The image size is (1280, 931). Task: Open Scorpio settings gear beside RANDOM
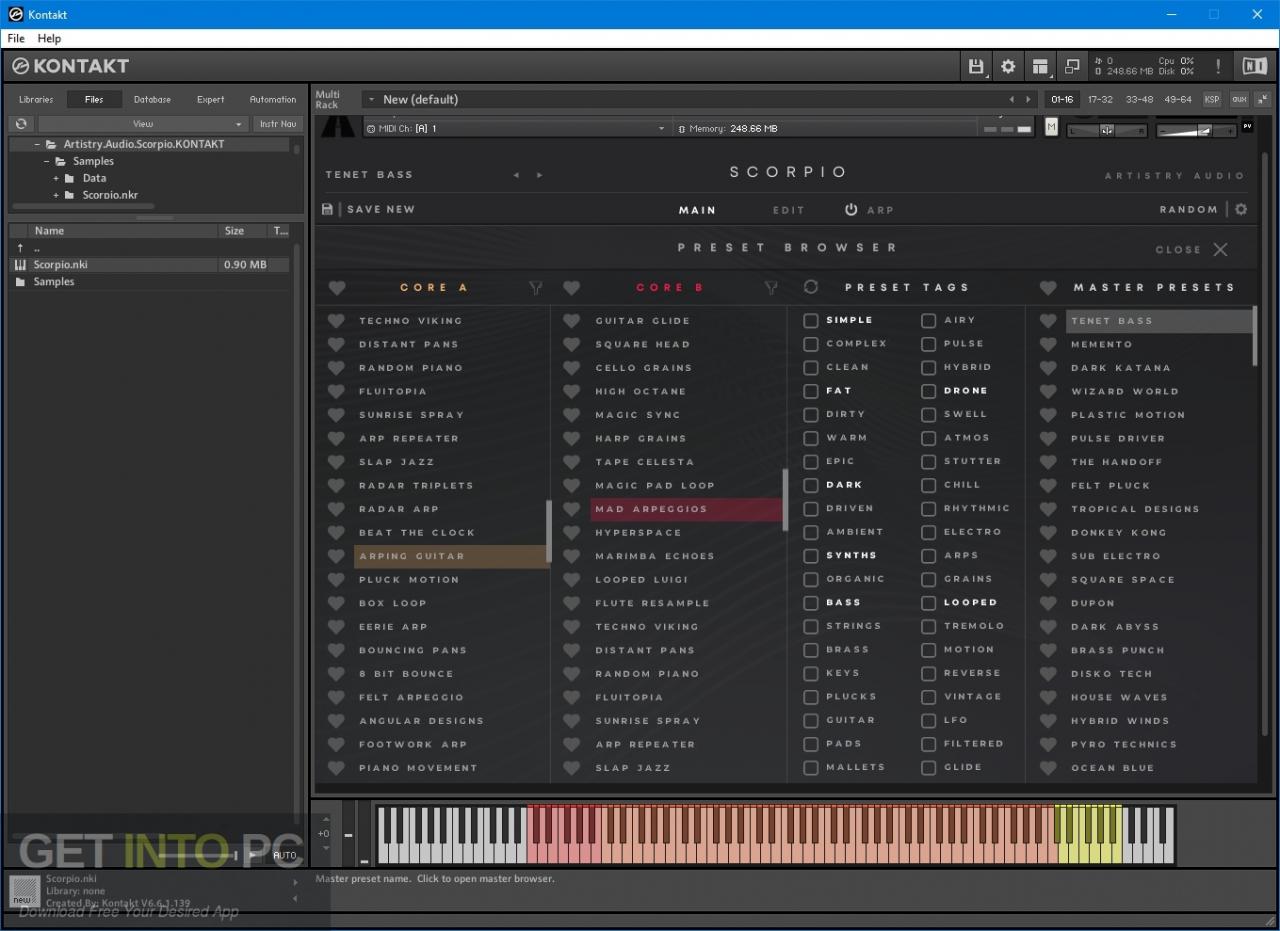(x=1241, y=210)
